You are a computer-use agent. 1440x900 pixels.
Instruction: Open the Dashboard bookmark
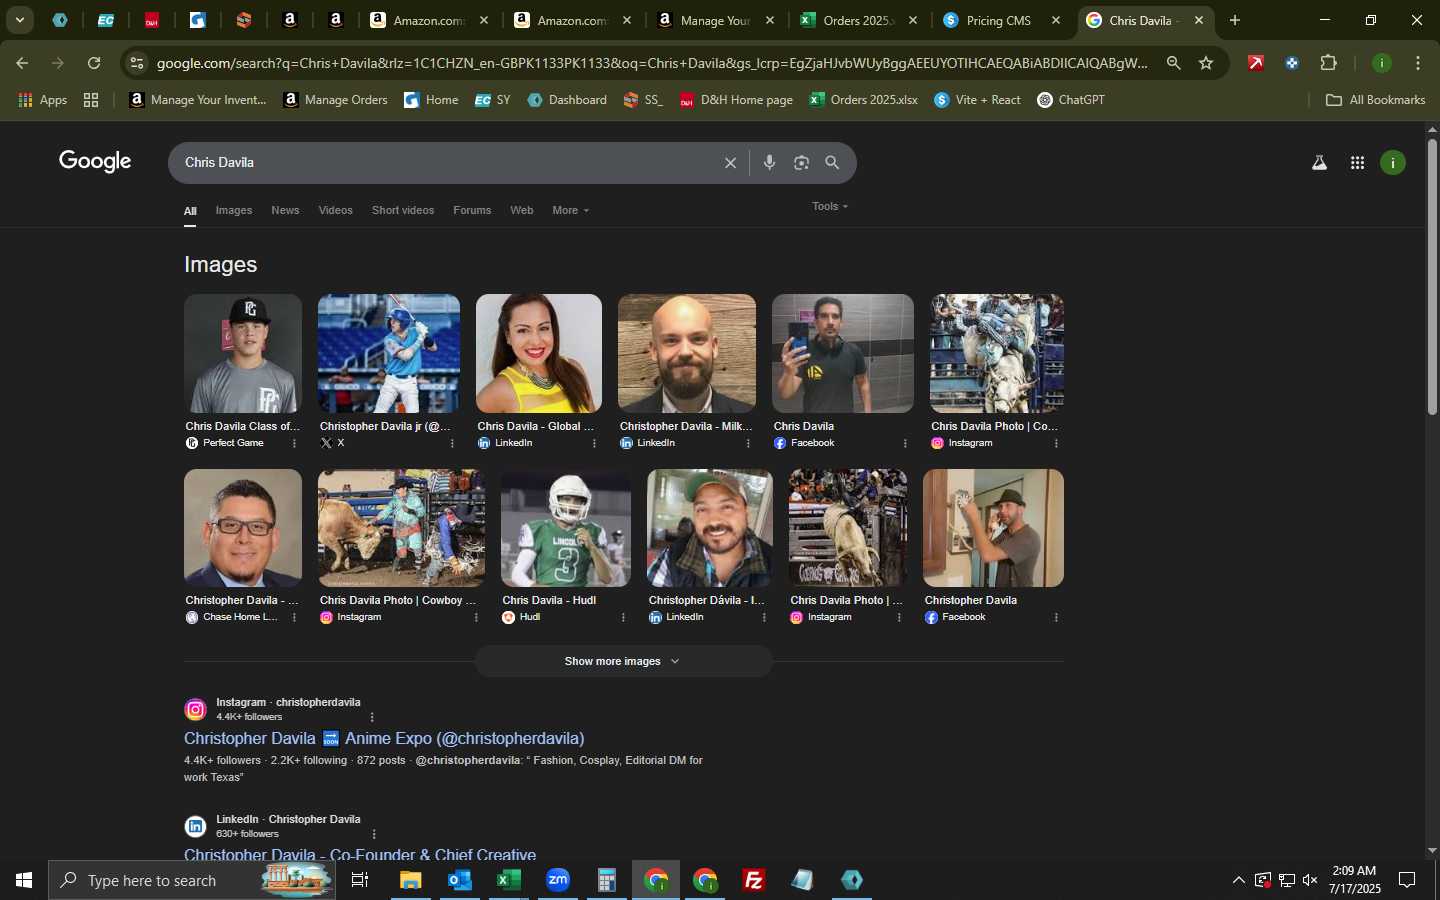coord(567,100)
